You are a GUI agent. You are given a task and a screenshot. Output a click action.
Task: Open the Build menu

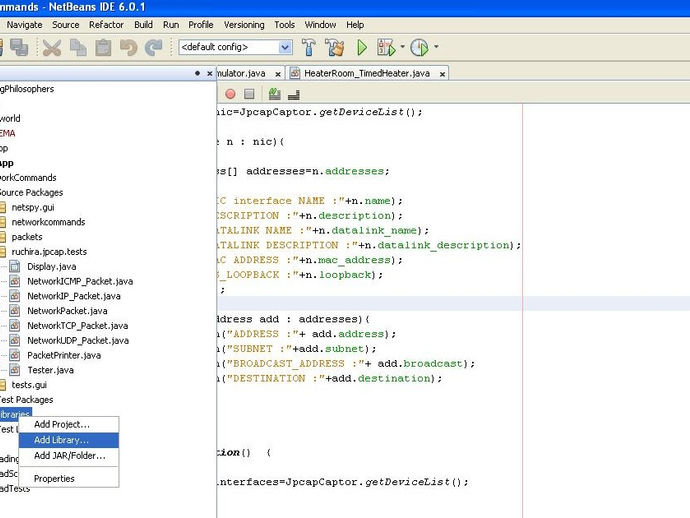click(x=143, y=25)
